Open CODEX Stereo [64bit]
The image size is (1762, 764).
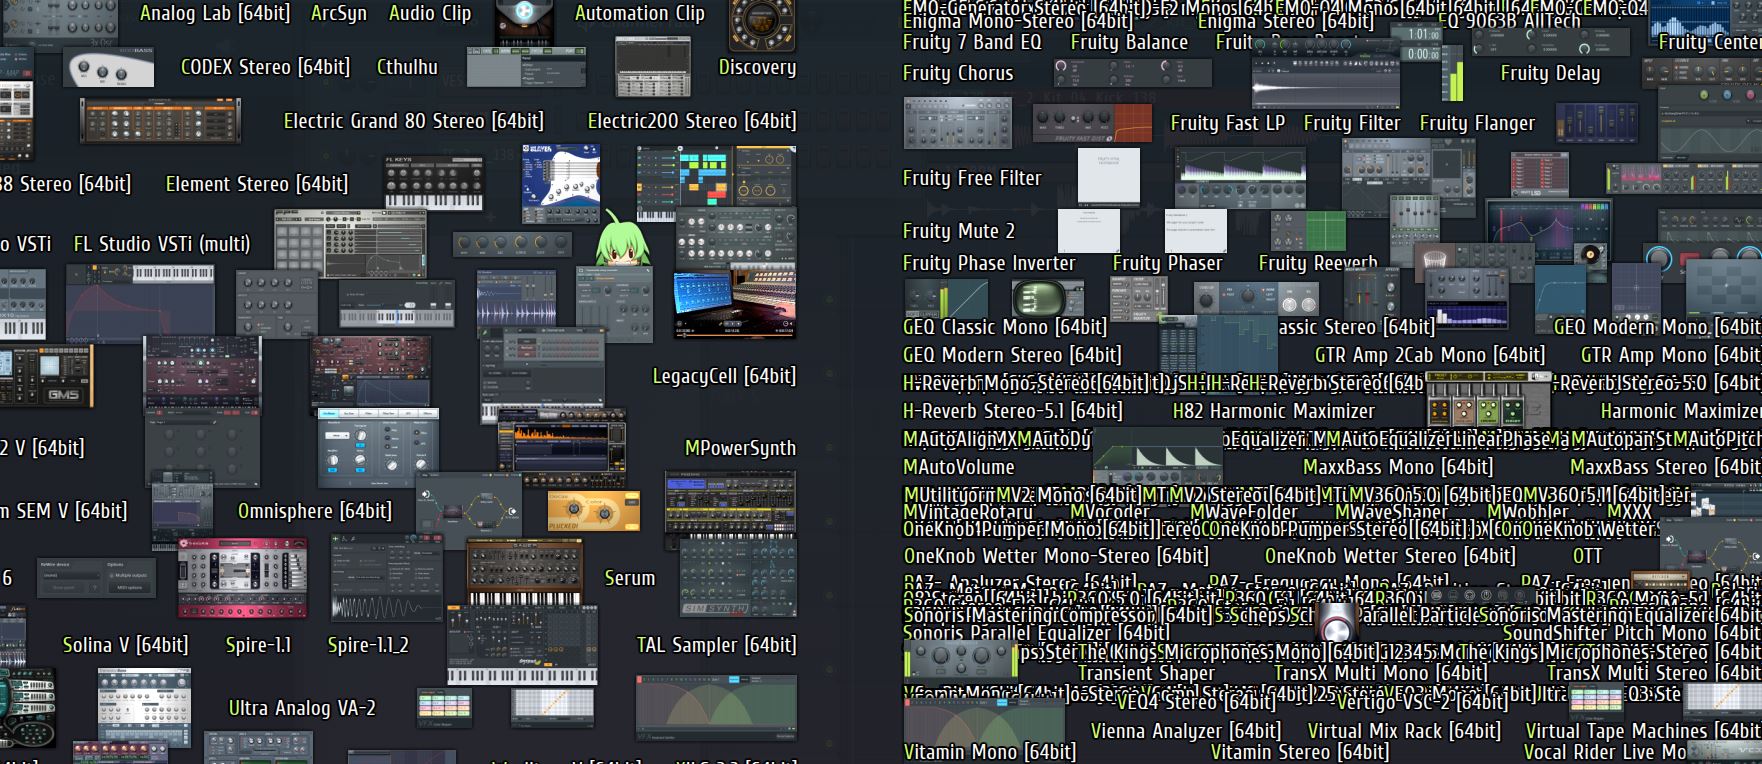265,68
